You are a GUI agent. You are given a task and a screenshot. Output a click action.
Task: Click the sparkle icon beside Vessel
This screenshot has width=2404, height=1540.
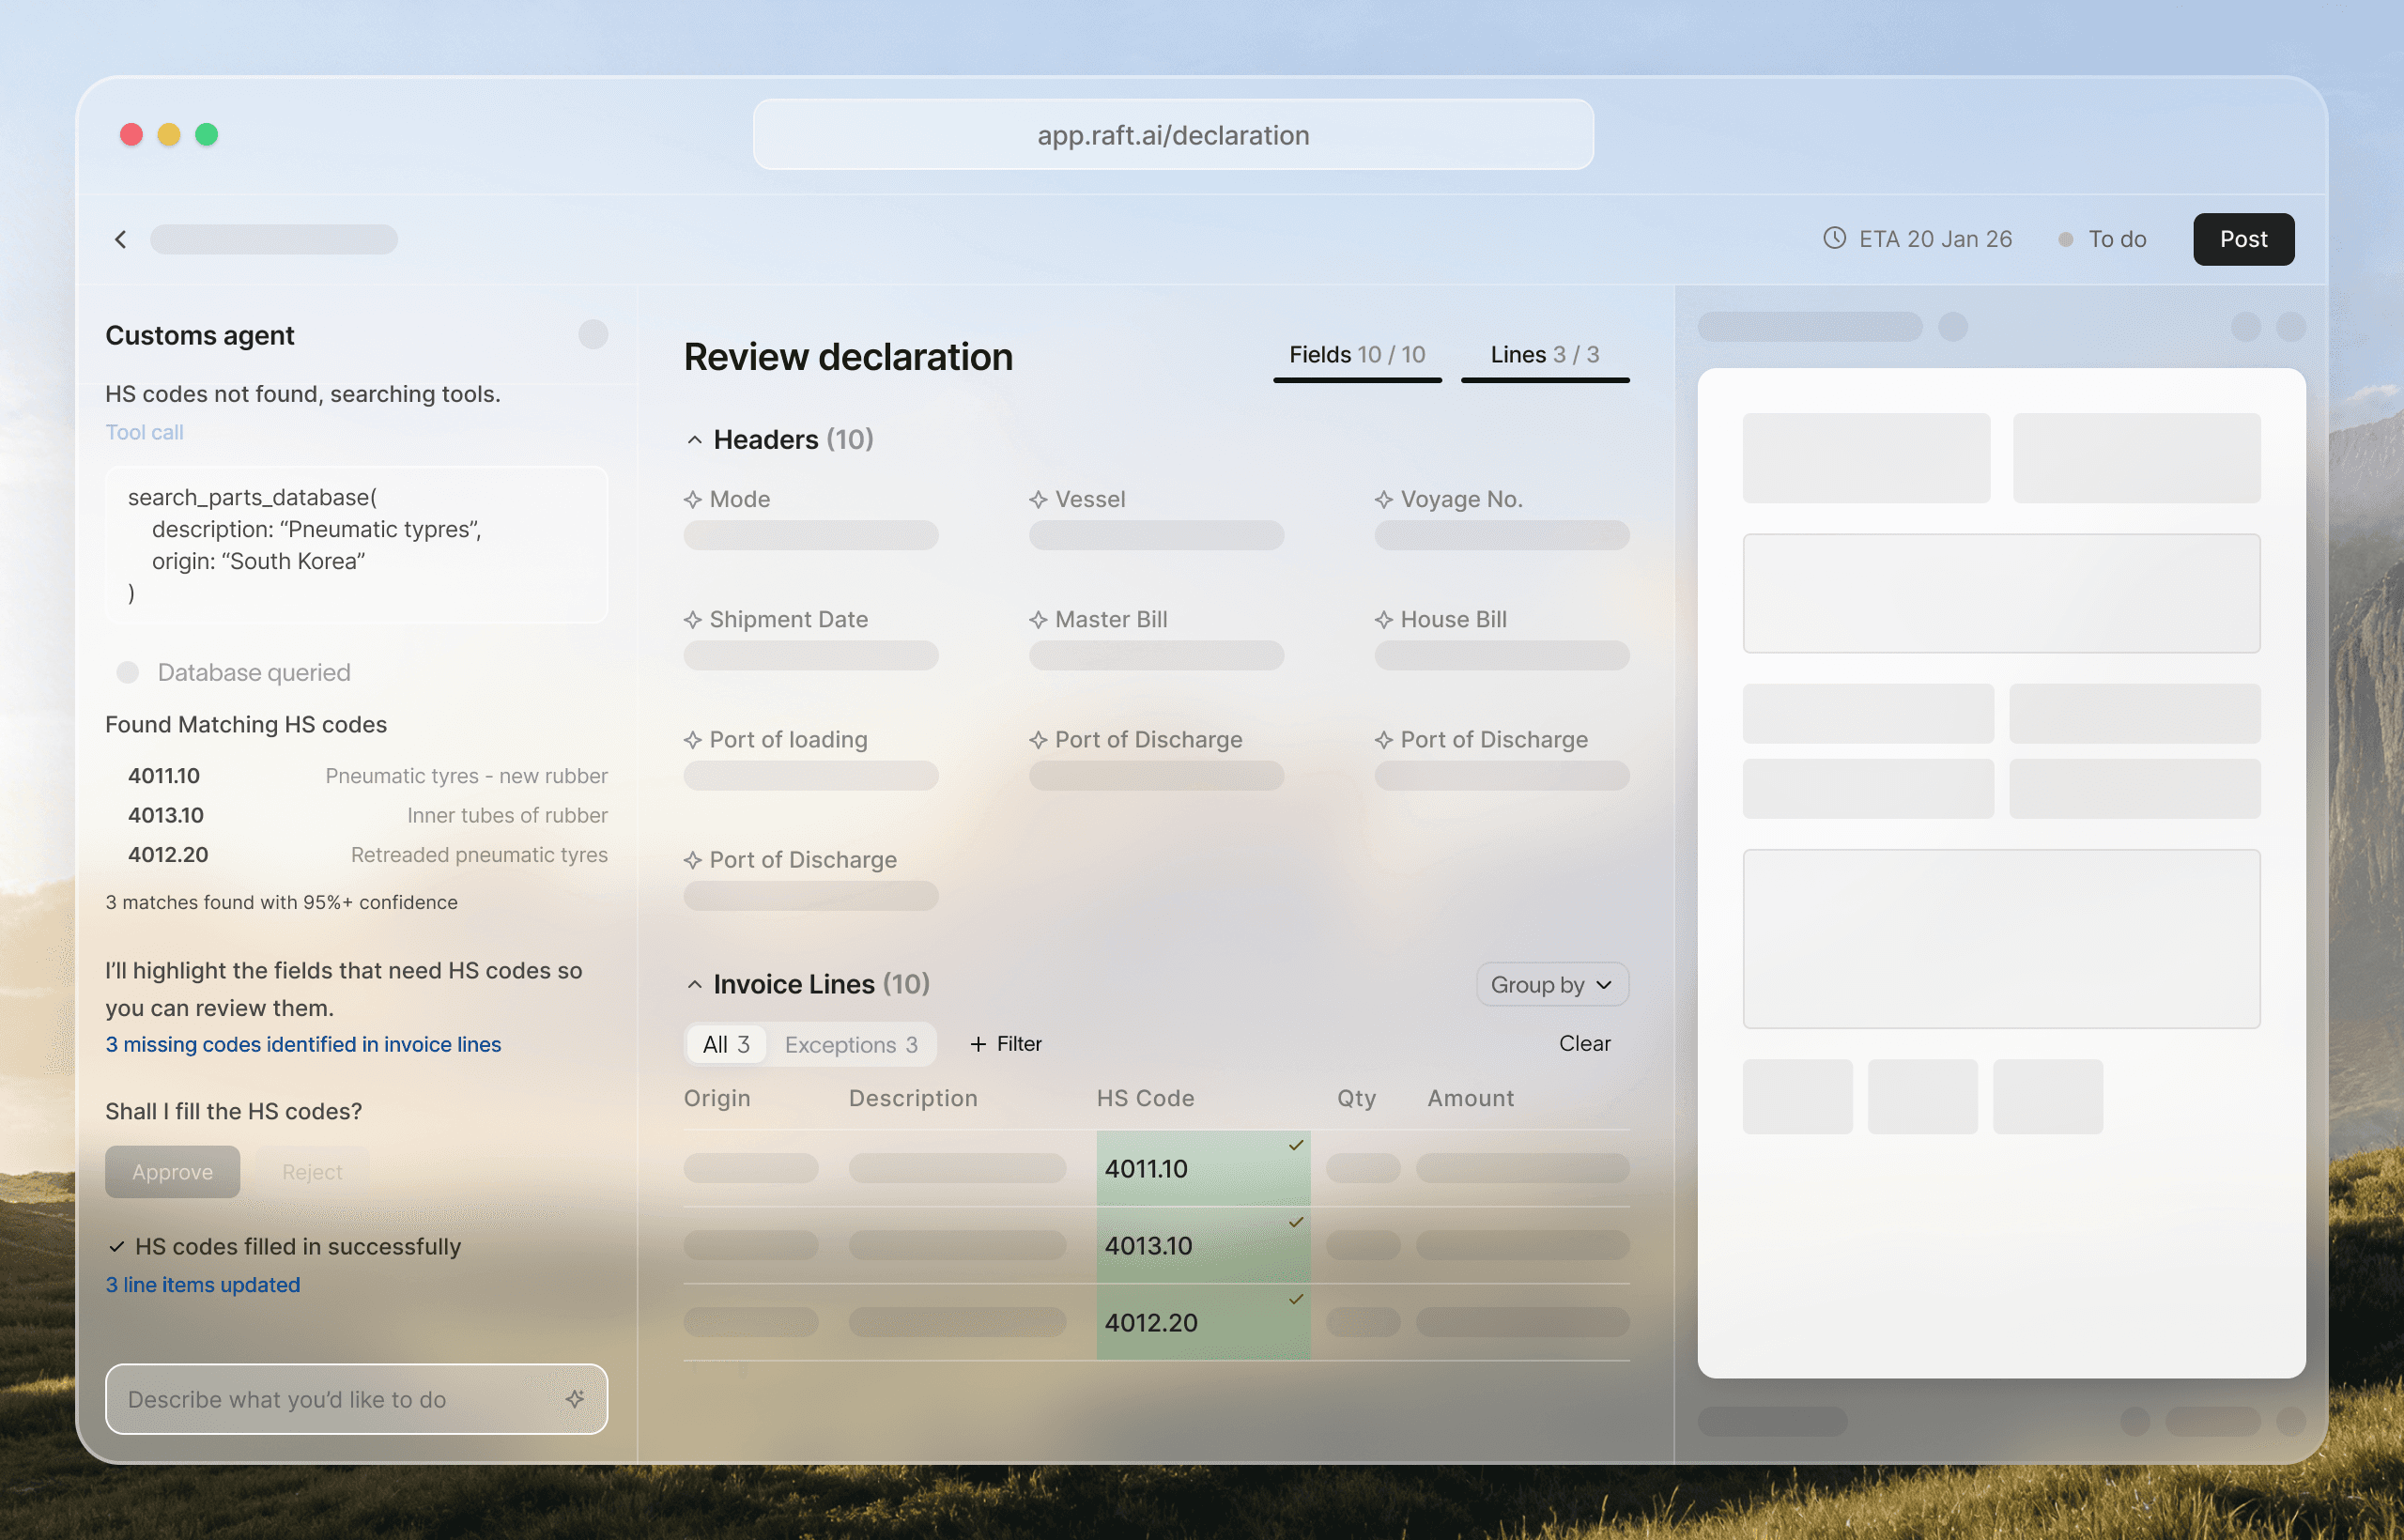pyautogui.click(x=1038, y=499)
